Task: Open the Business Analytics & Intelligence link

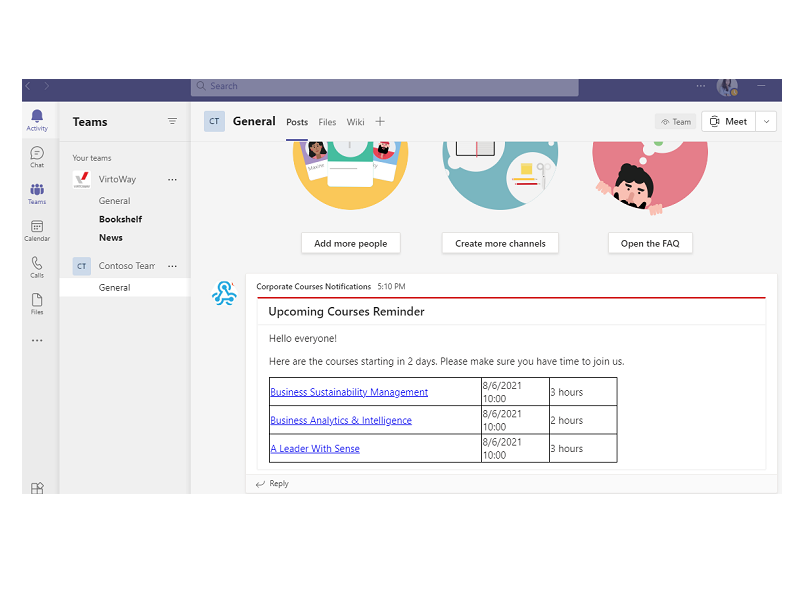Action: click(x=341, y=420)
